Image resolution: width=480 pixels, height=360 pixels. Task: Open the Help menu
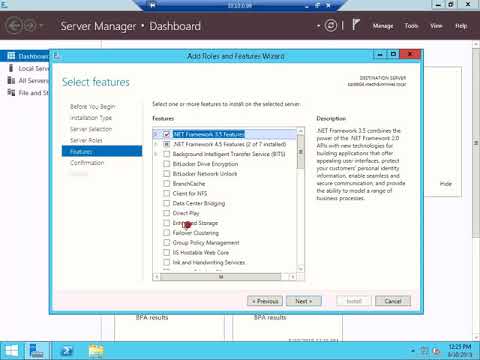click(461, 26)
